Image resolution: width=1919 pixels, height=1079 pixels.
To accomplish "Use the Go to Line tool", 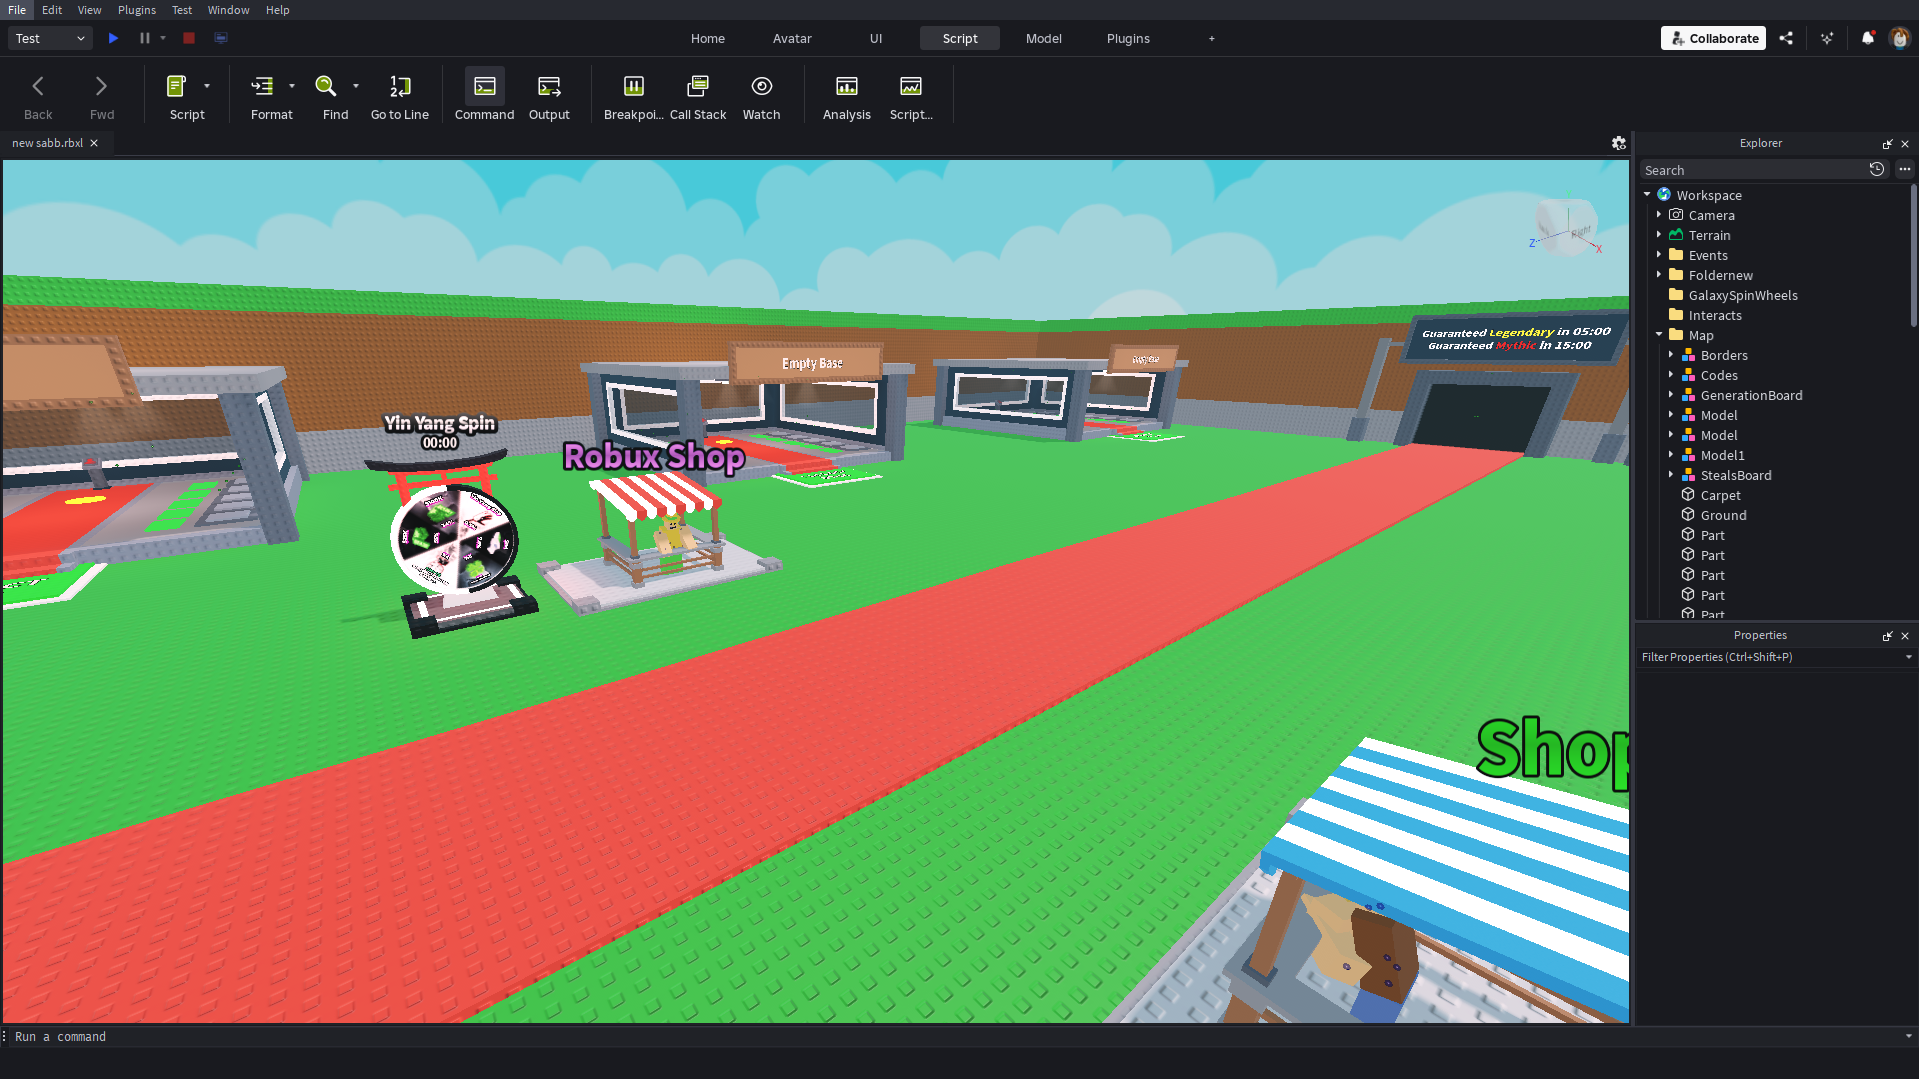I will [x=399, y=95].
